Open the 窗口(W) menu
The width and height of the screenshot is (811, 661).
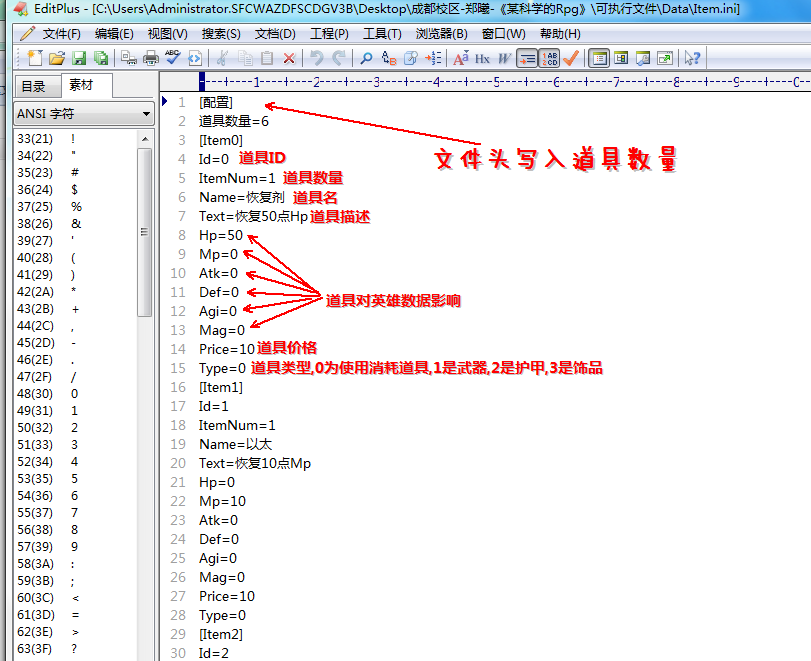click(503, 34)
